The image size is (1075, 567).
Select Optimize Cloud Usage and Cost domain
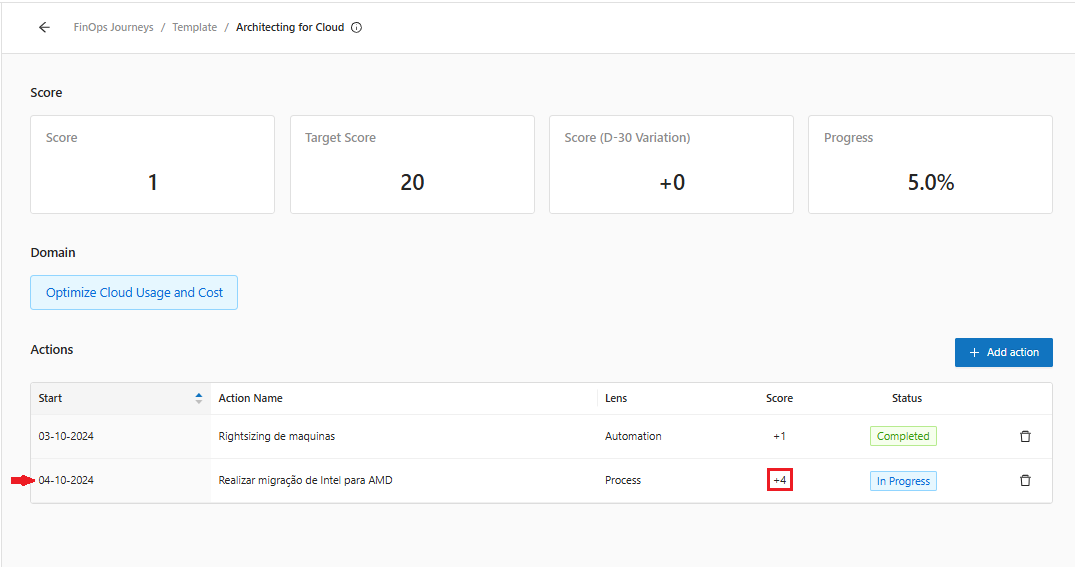point(134,293)
